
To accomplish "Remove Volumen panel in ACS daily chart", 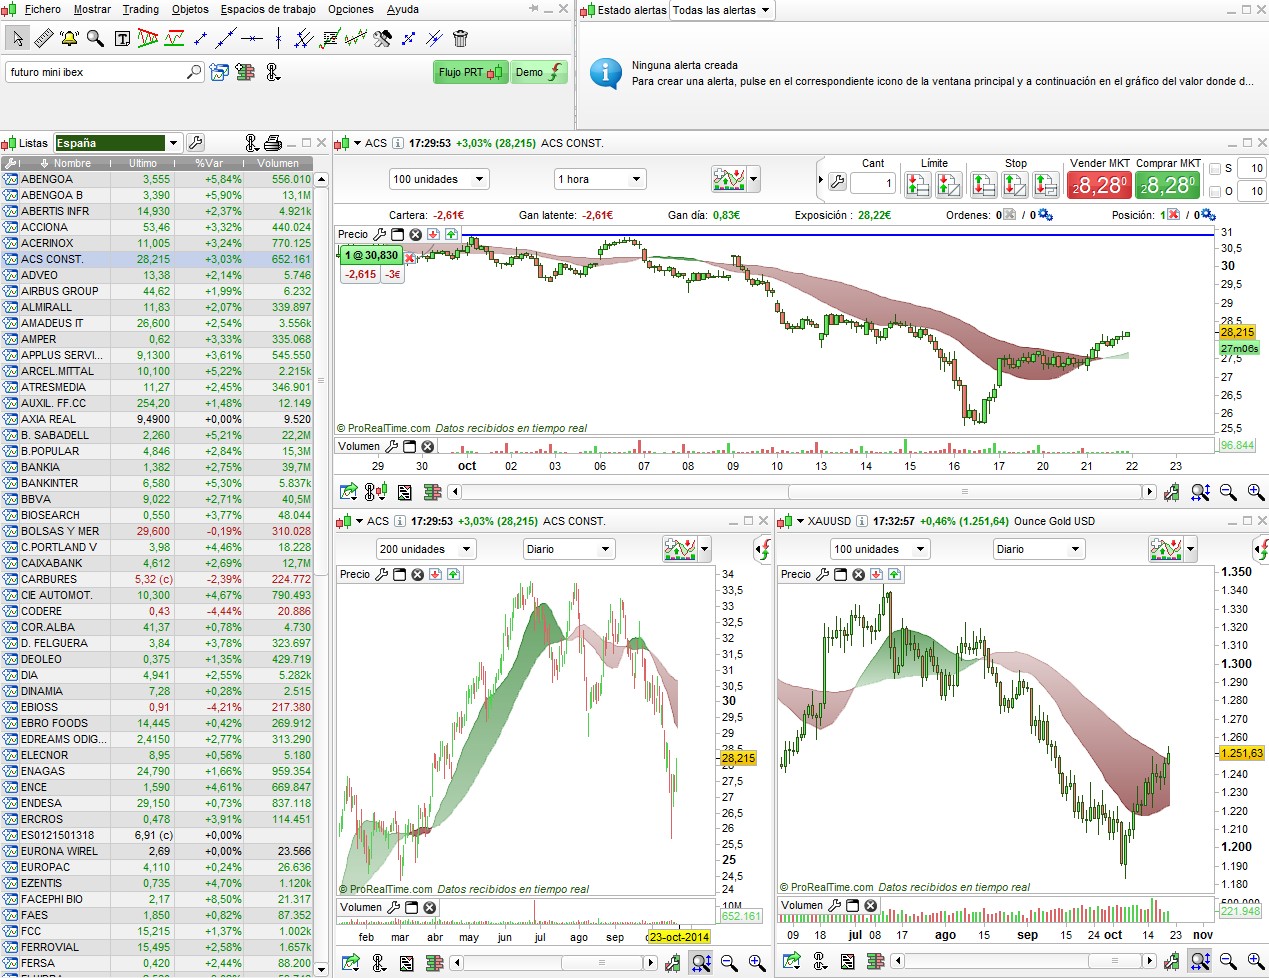I will click(429, 907).
